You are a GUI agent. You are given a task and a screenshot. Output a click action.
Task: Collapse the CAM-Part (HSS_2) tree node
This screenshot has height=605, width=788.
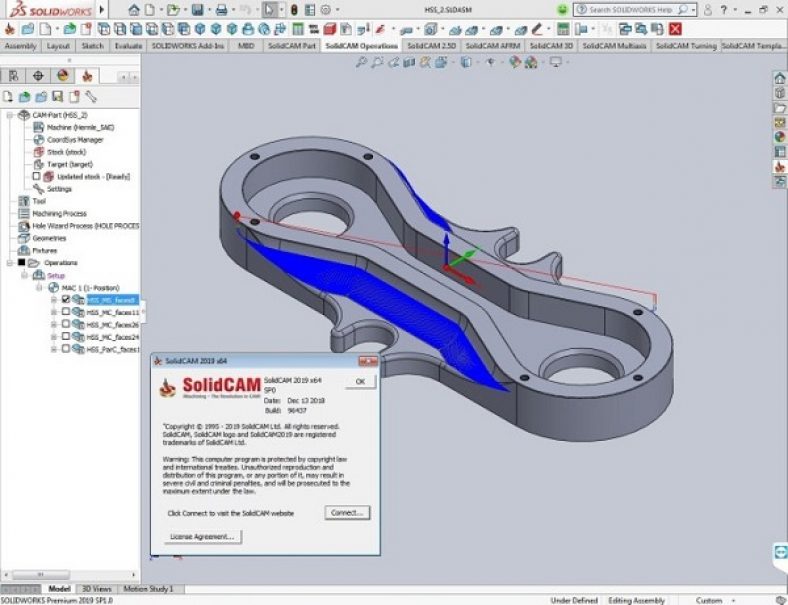pos(10,115)
